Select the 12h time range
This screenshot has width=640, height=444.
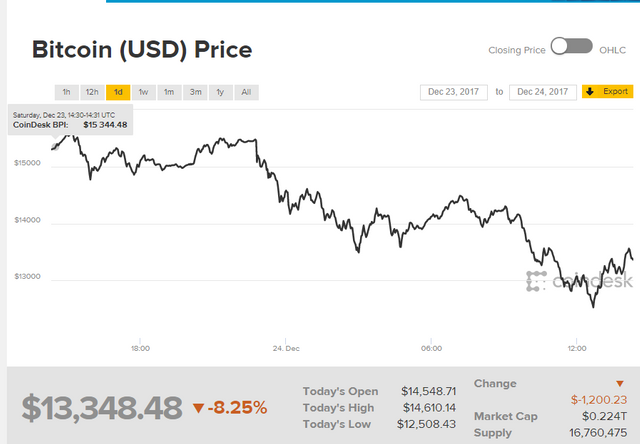click(x=91, y=92)
